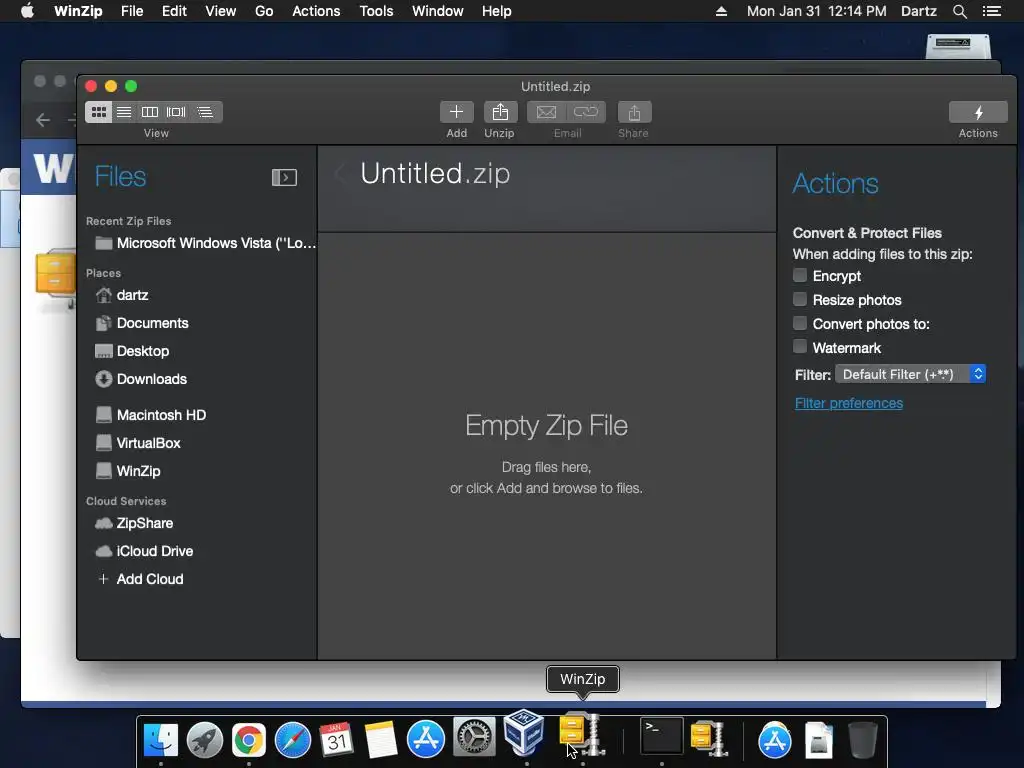
Task: Toggle the Actions lightning bolt button
Action: coord(978,112)
